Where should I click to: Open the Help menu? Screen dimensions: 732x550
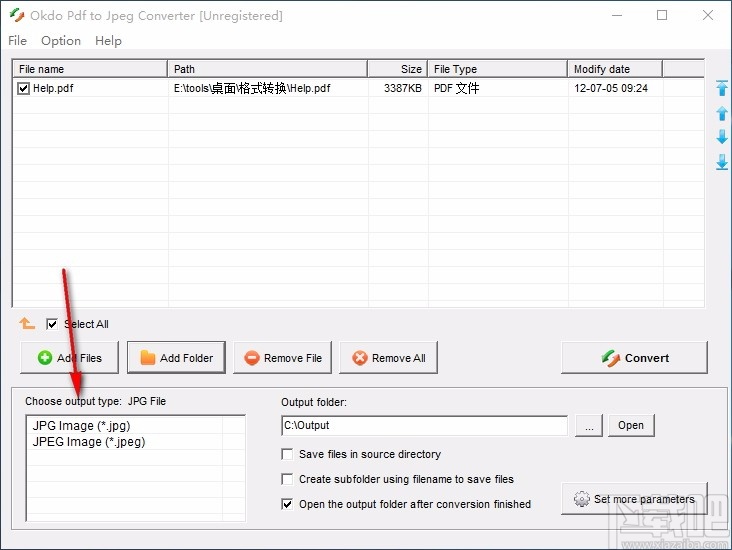108,41
